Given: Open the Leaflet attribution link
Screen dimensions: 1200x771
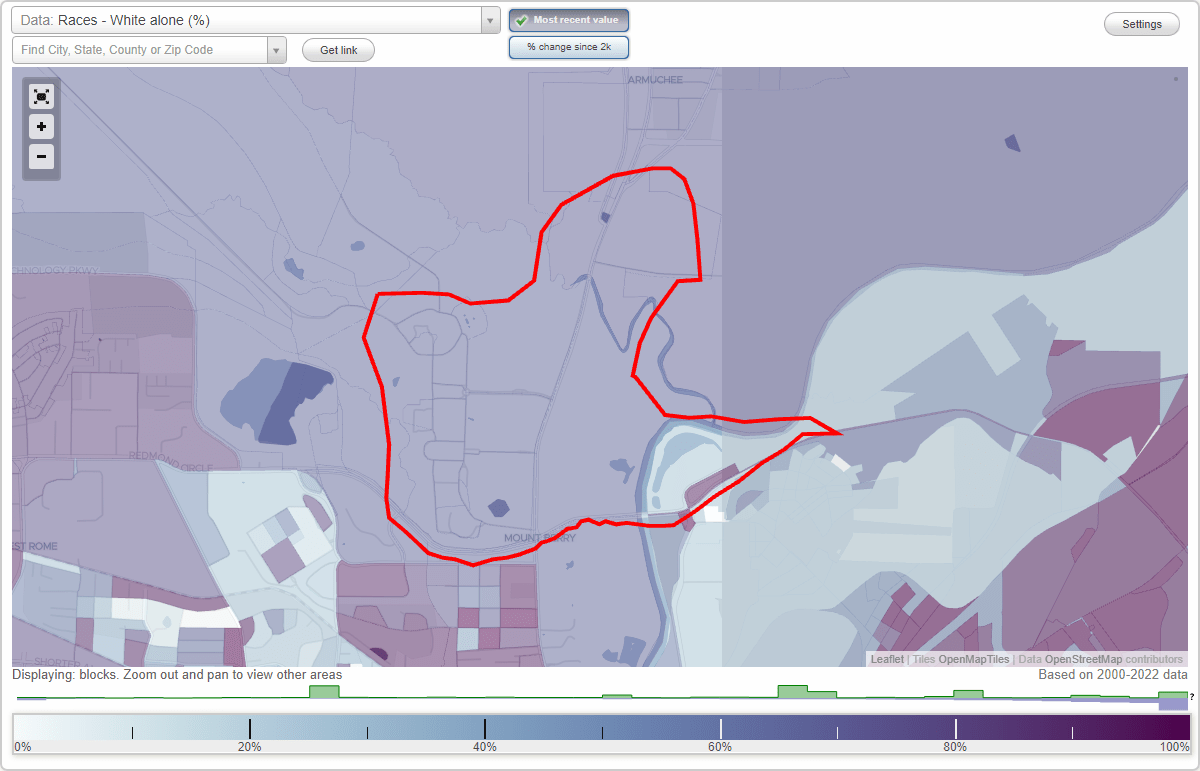Looking at the screenshot, I should pos(887,659).
